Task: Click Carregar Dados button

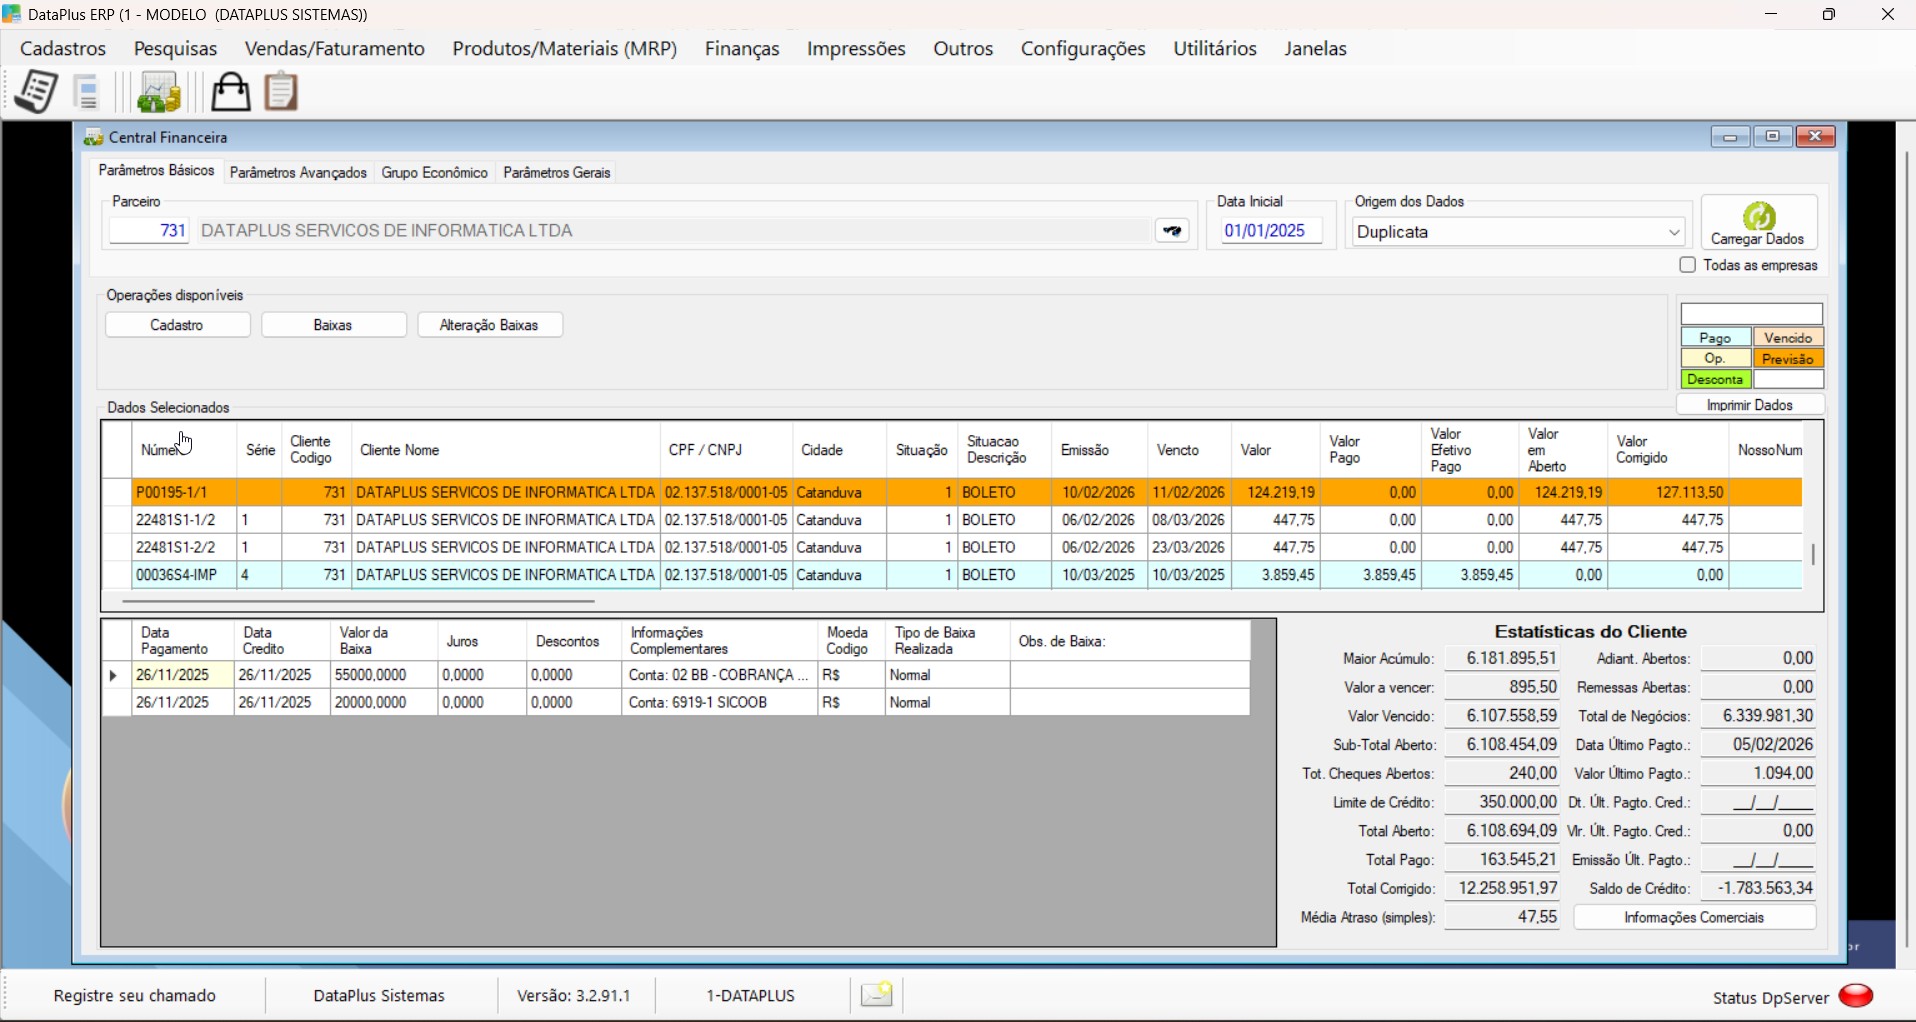Action: tap(1759, 222)
